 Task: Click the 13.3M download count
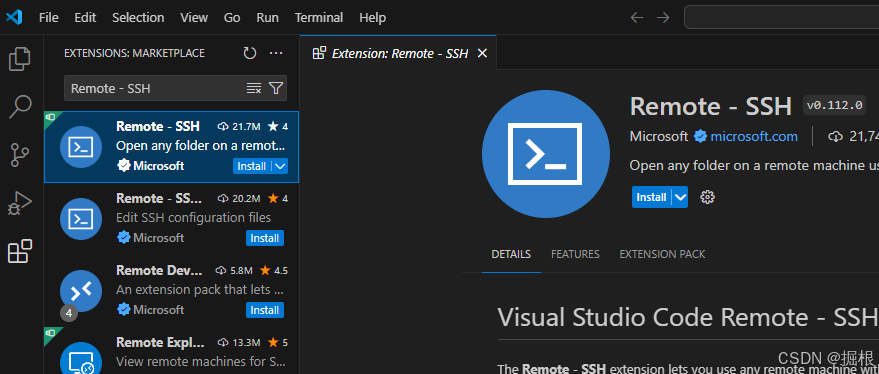239,342
